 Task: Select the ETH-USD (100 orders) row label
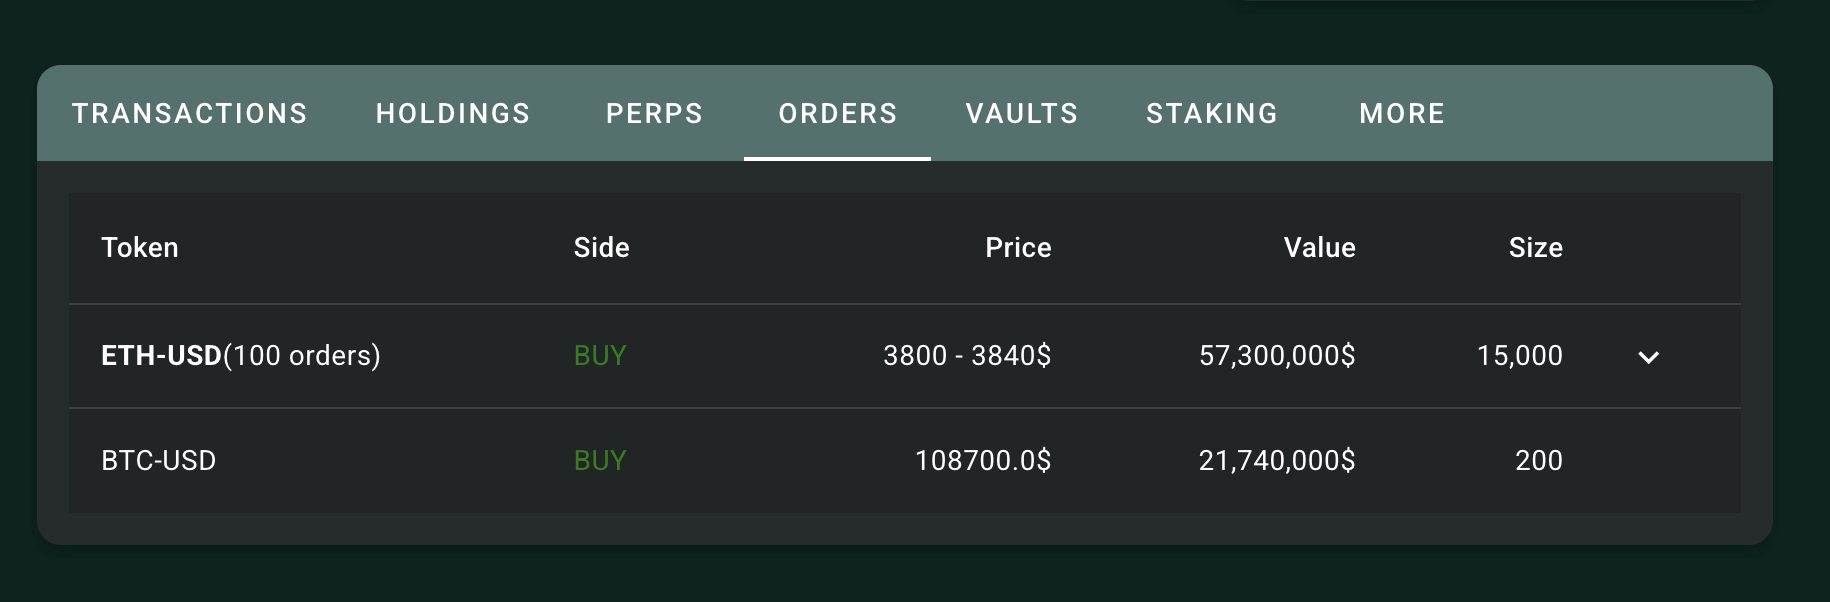241,356
